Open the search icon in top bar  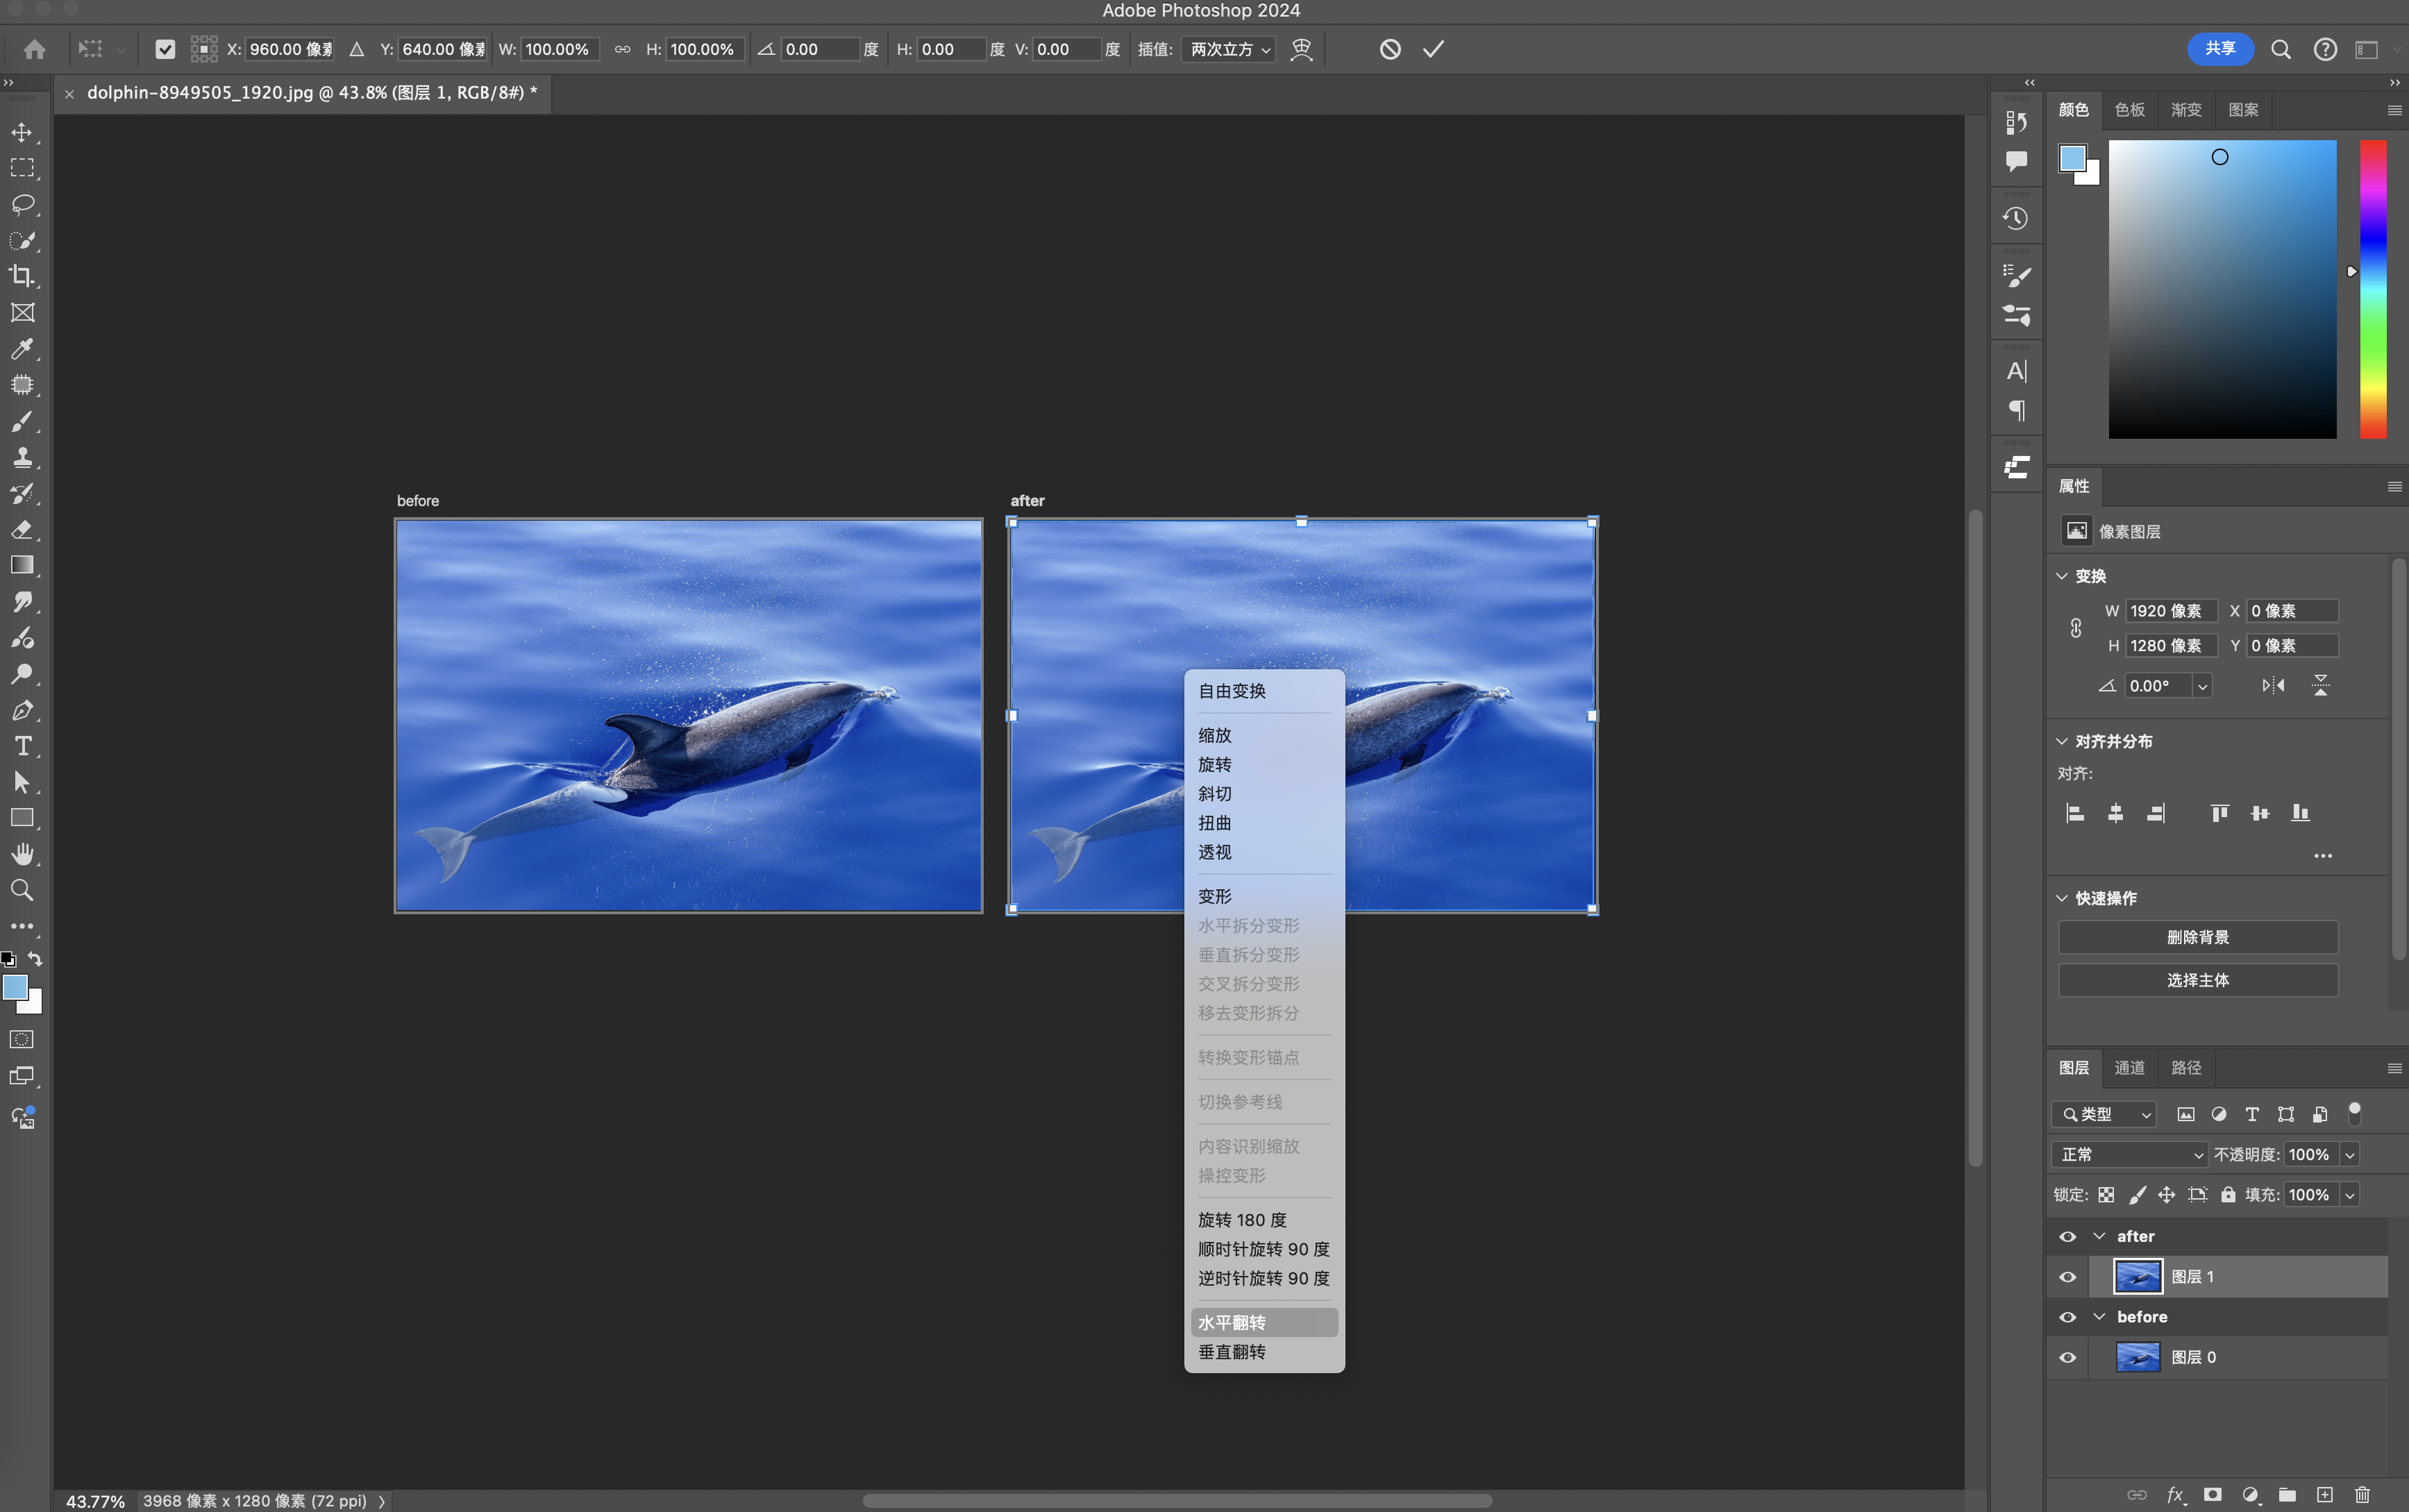pyautogui.click(x=2280, y=49)
